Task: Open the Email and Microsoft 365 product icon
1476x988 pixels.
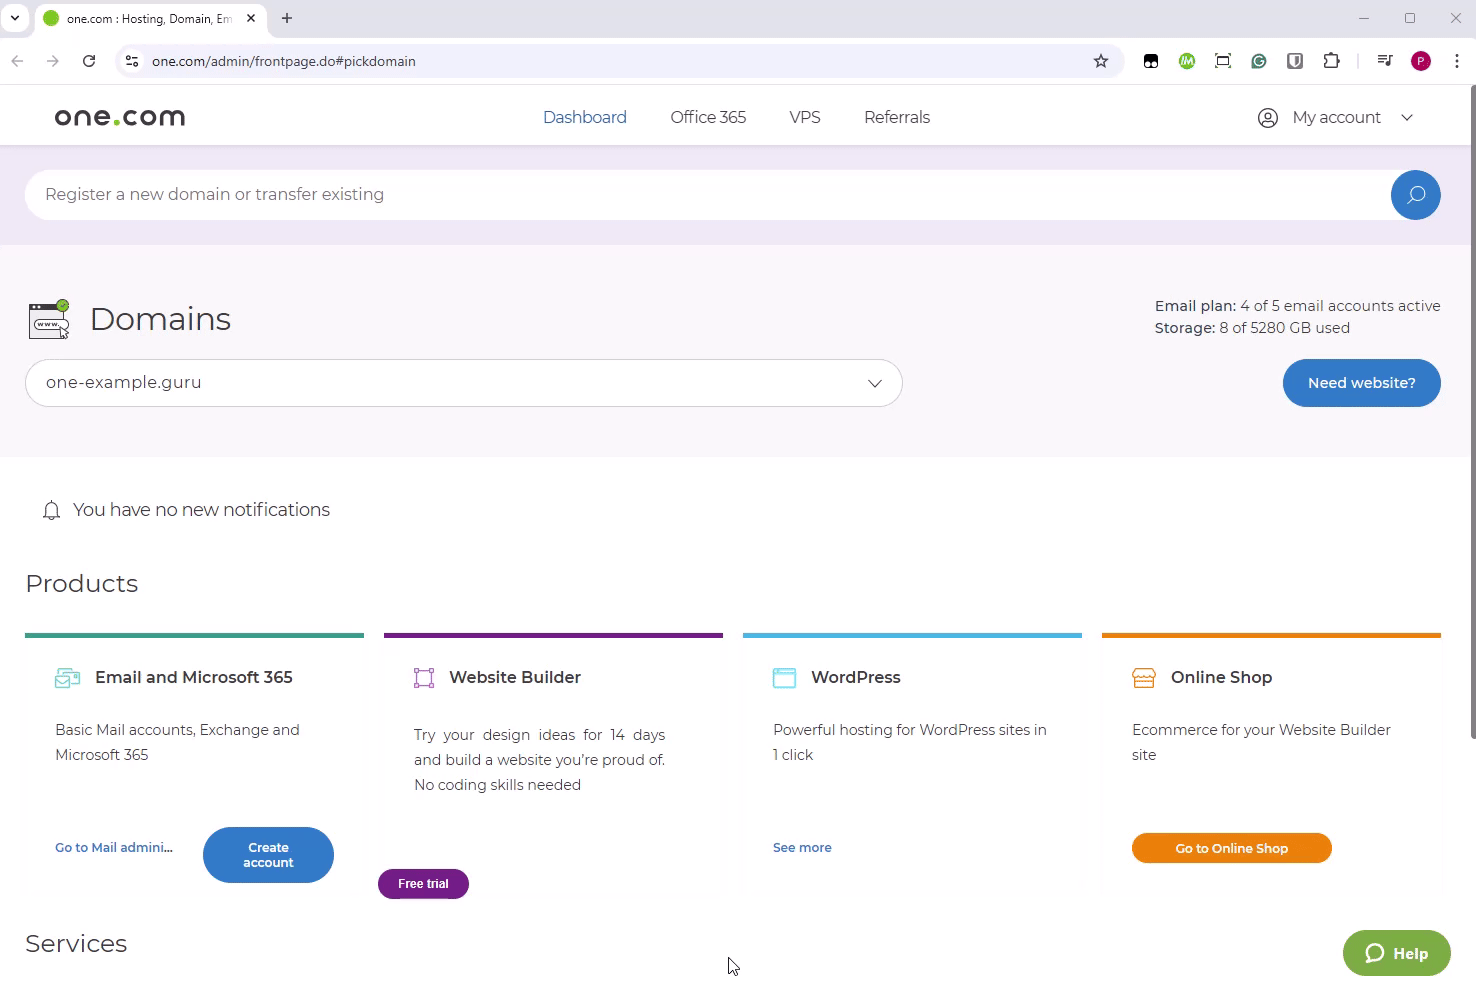Action: (67, 677)
